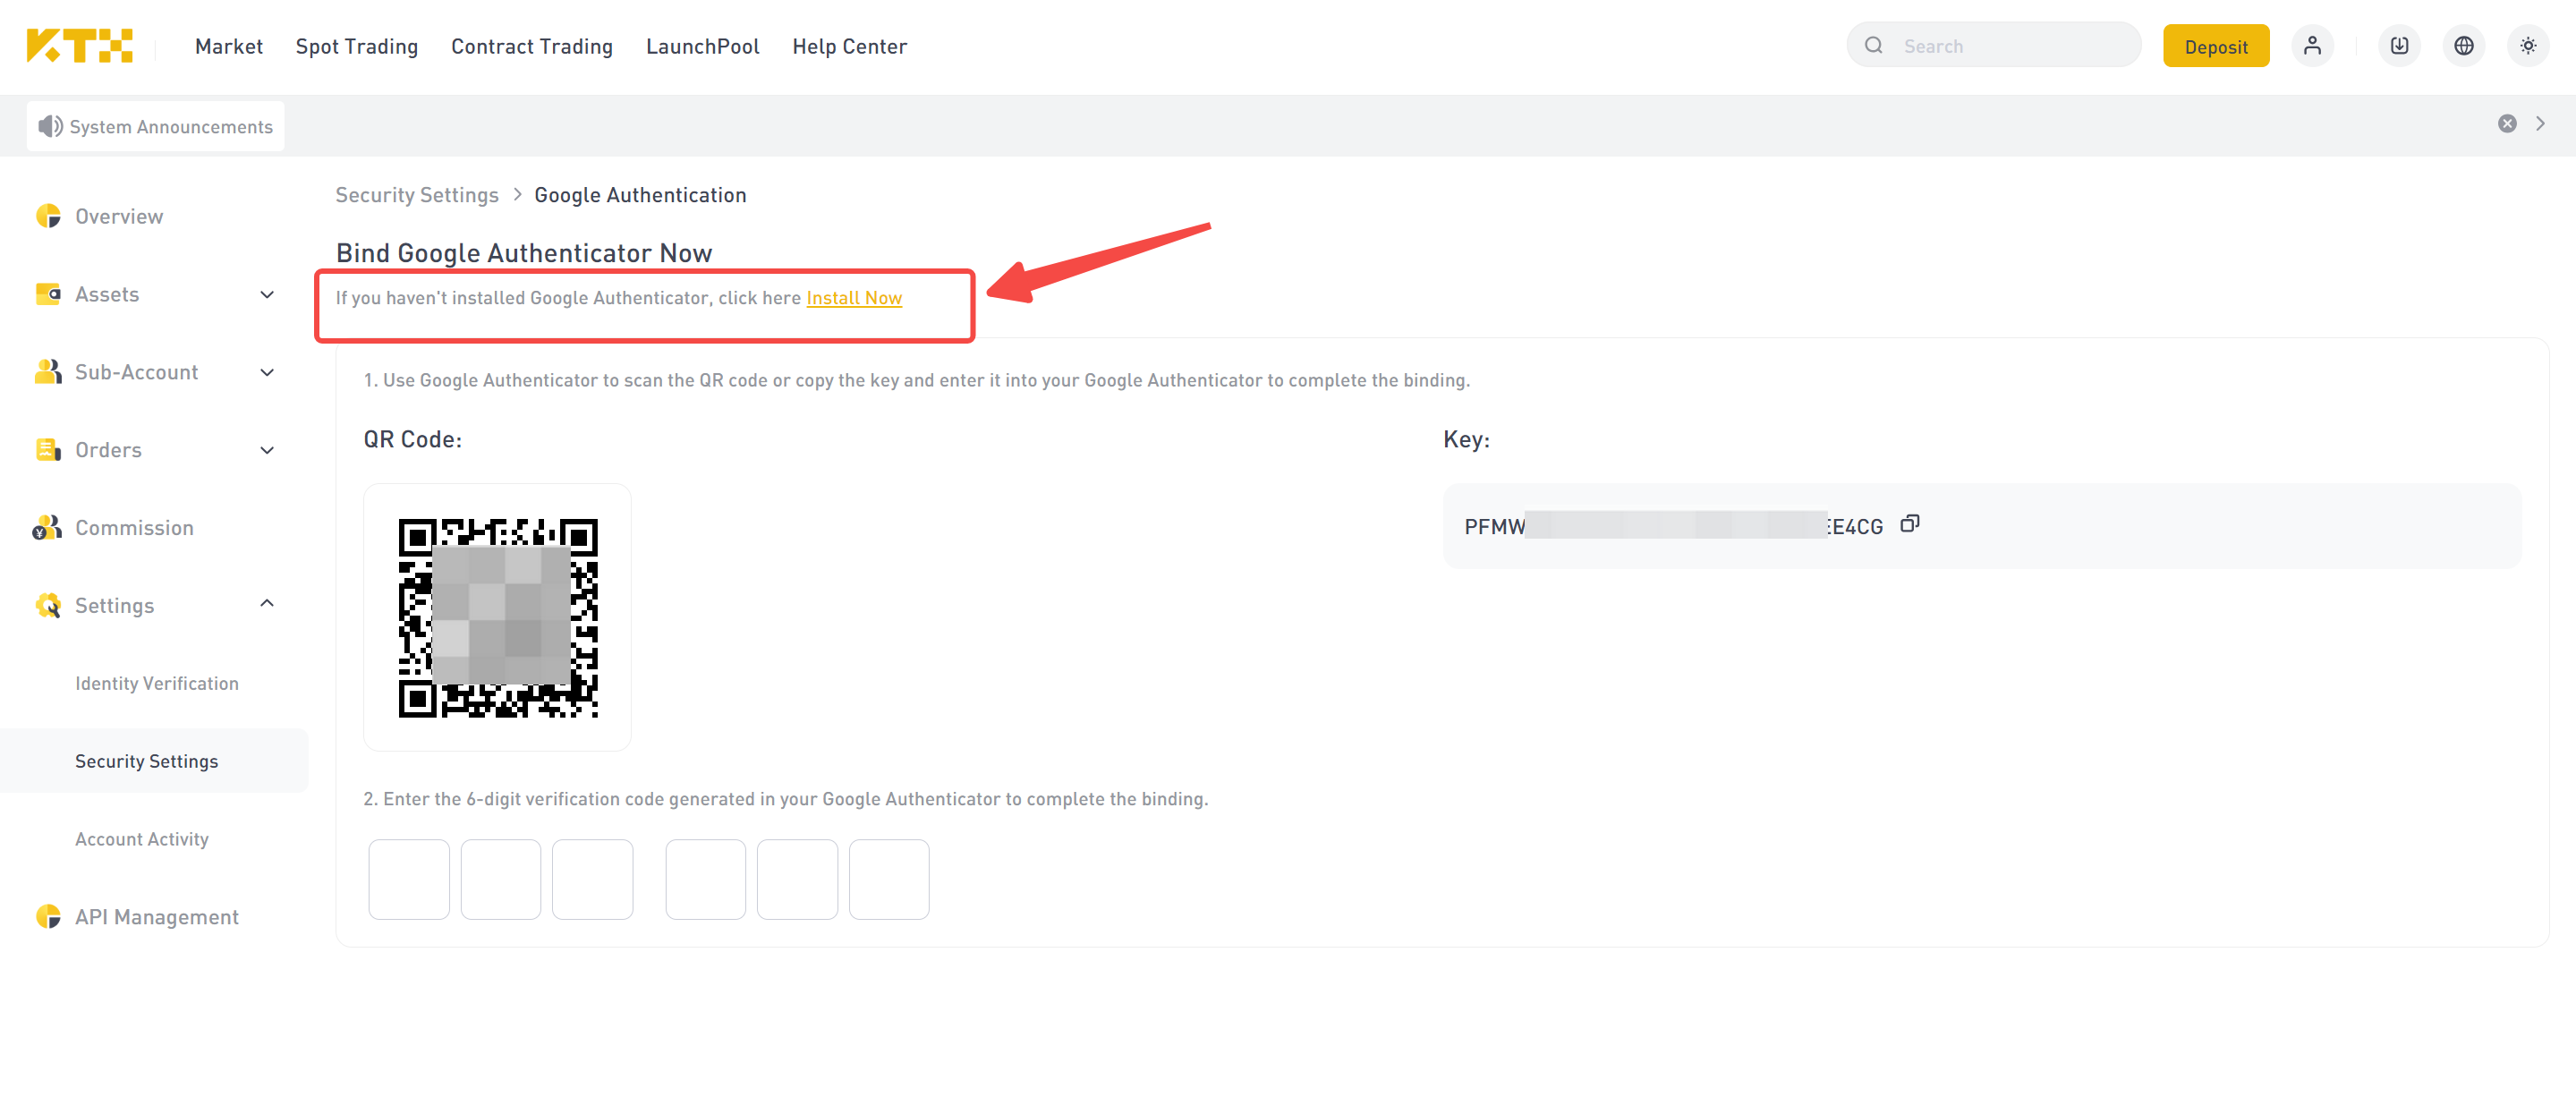2576x1114 pixels.
Task: Click the second verification code box
Action: pyautogui.click(x=501, y=879)
